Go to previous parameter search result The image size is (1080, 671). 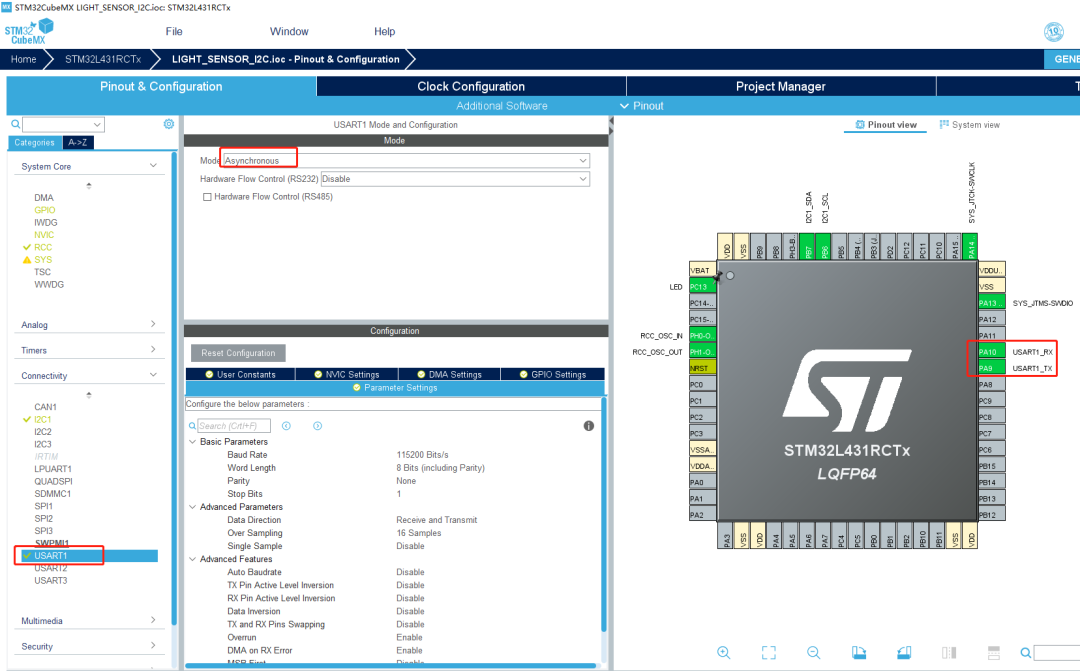click(286, 426)
